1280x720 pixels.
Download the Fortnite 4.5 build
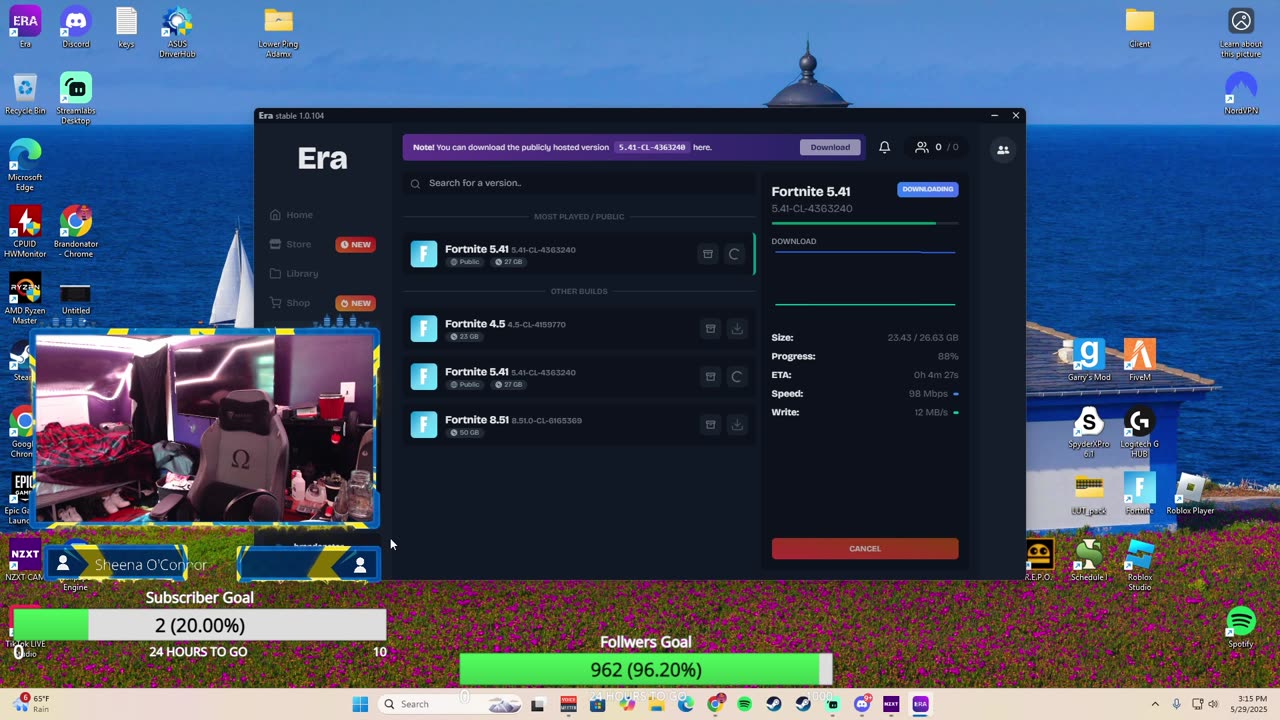tap(737, 329)
